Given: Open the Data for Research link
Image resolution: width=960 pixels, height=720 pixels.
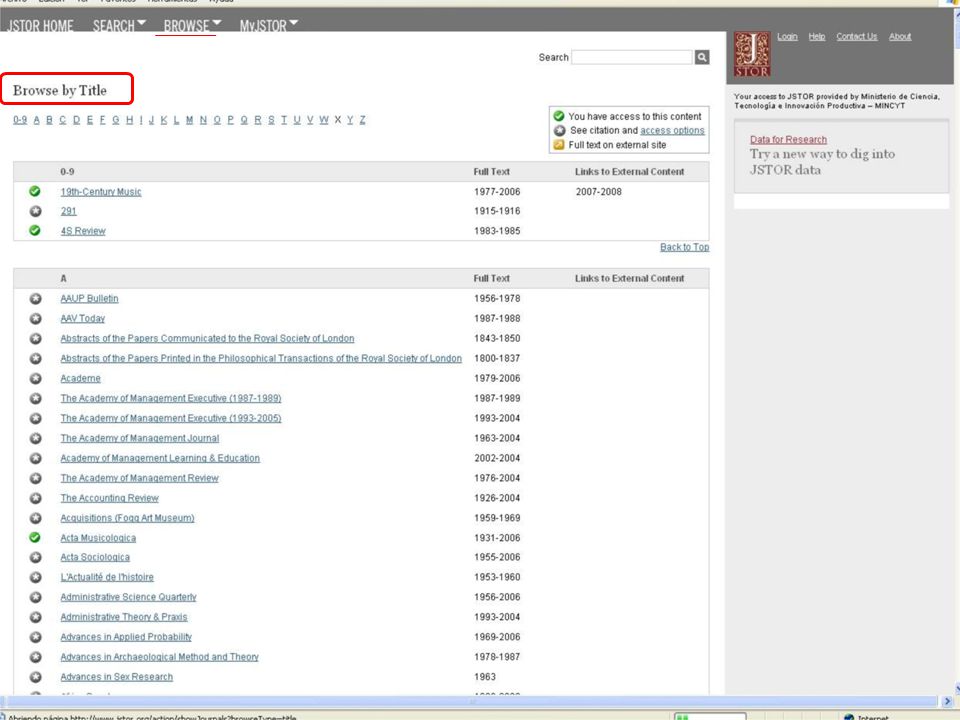Looking at the screenshot, I should pos(788,140).
